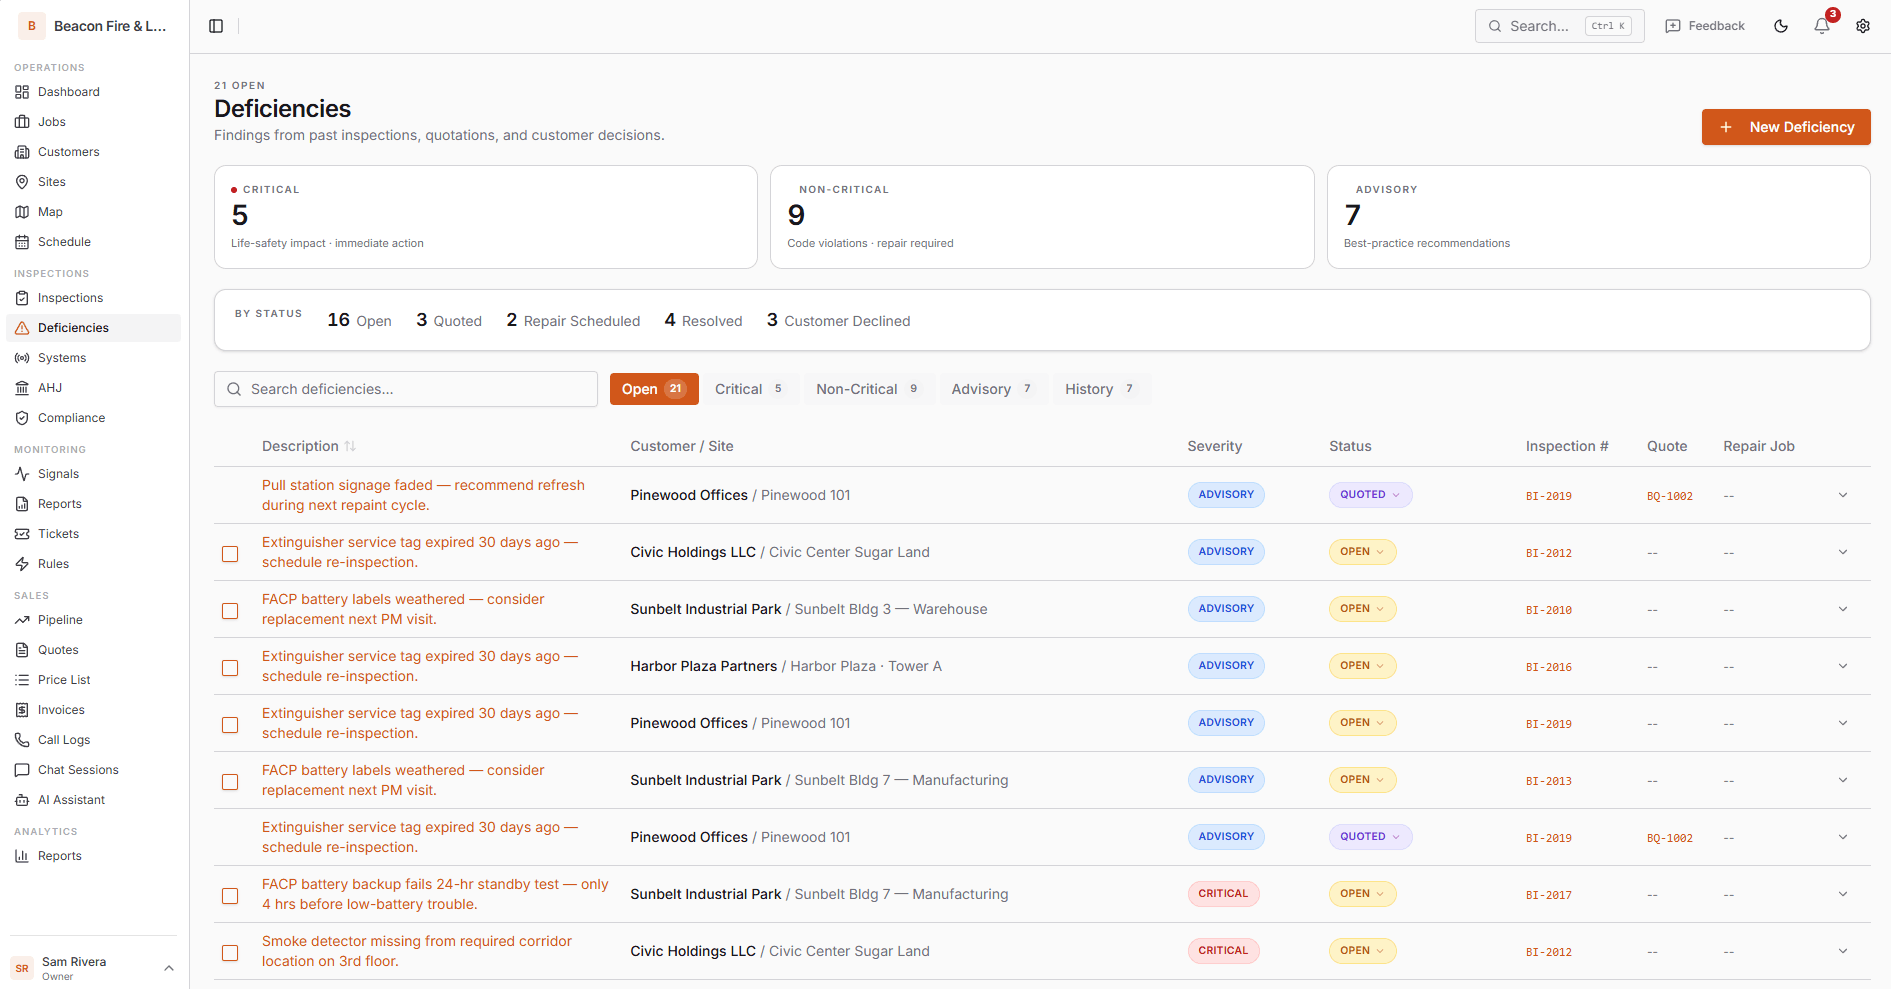The image size is (1891, 989).
Task: Select checkbox for Civic Holdings extinguisher row
Action: (230, 553)
